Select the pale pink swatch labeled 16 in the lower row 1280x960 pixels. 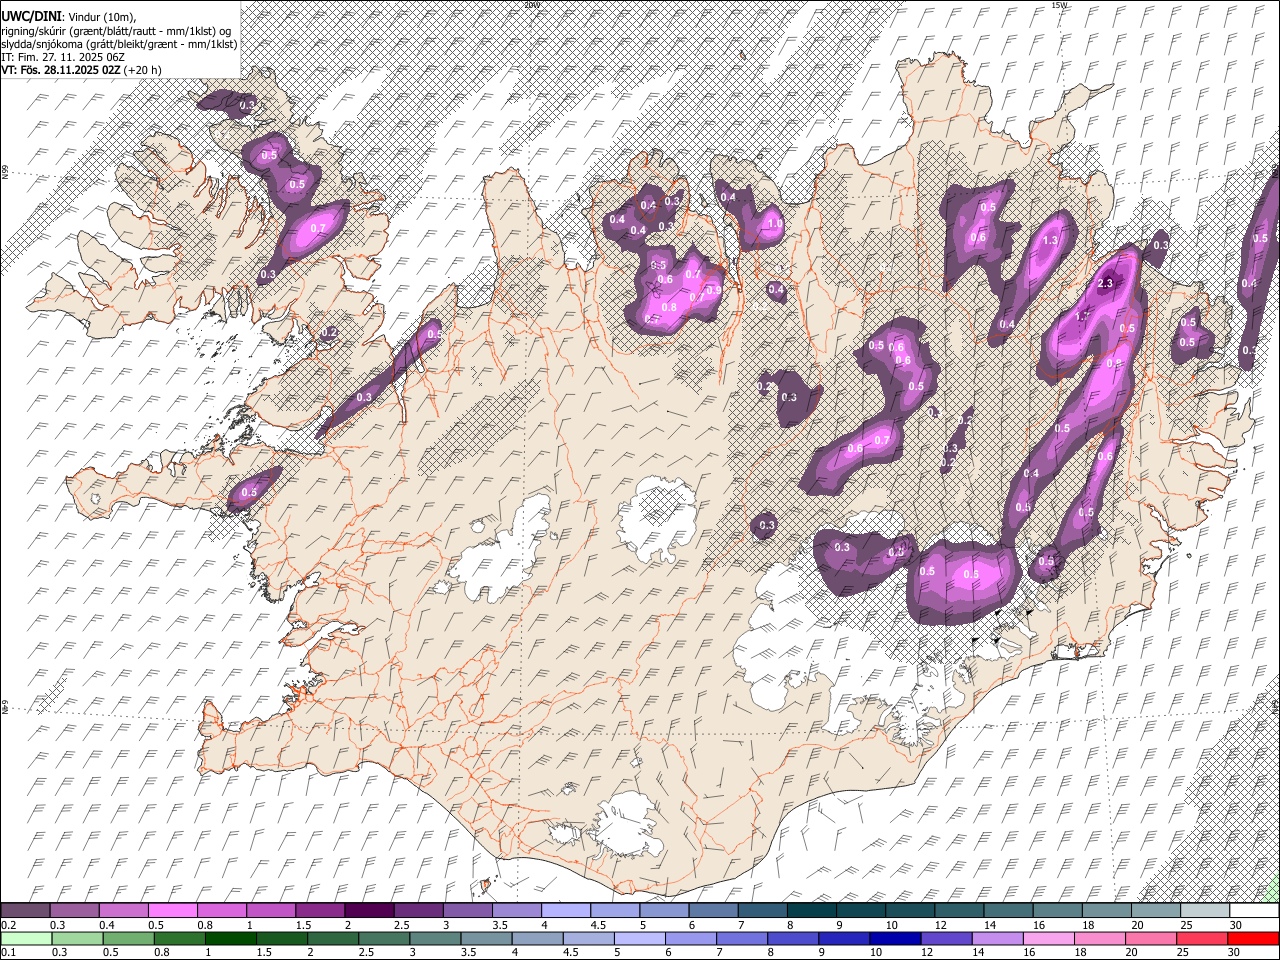[1047, 938]
